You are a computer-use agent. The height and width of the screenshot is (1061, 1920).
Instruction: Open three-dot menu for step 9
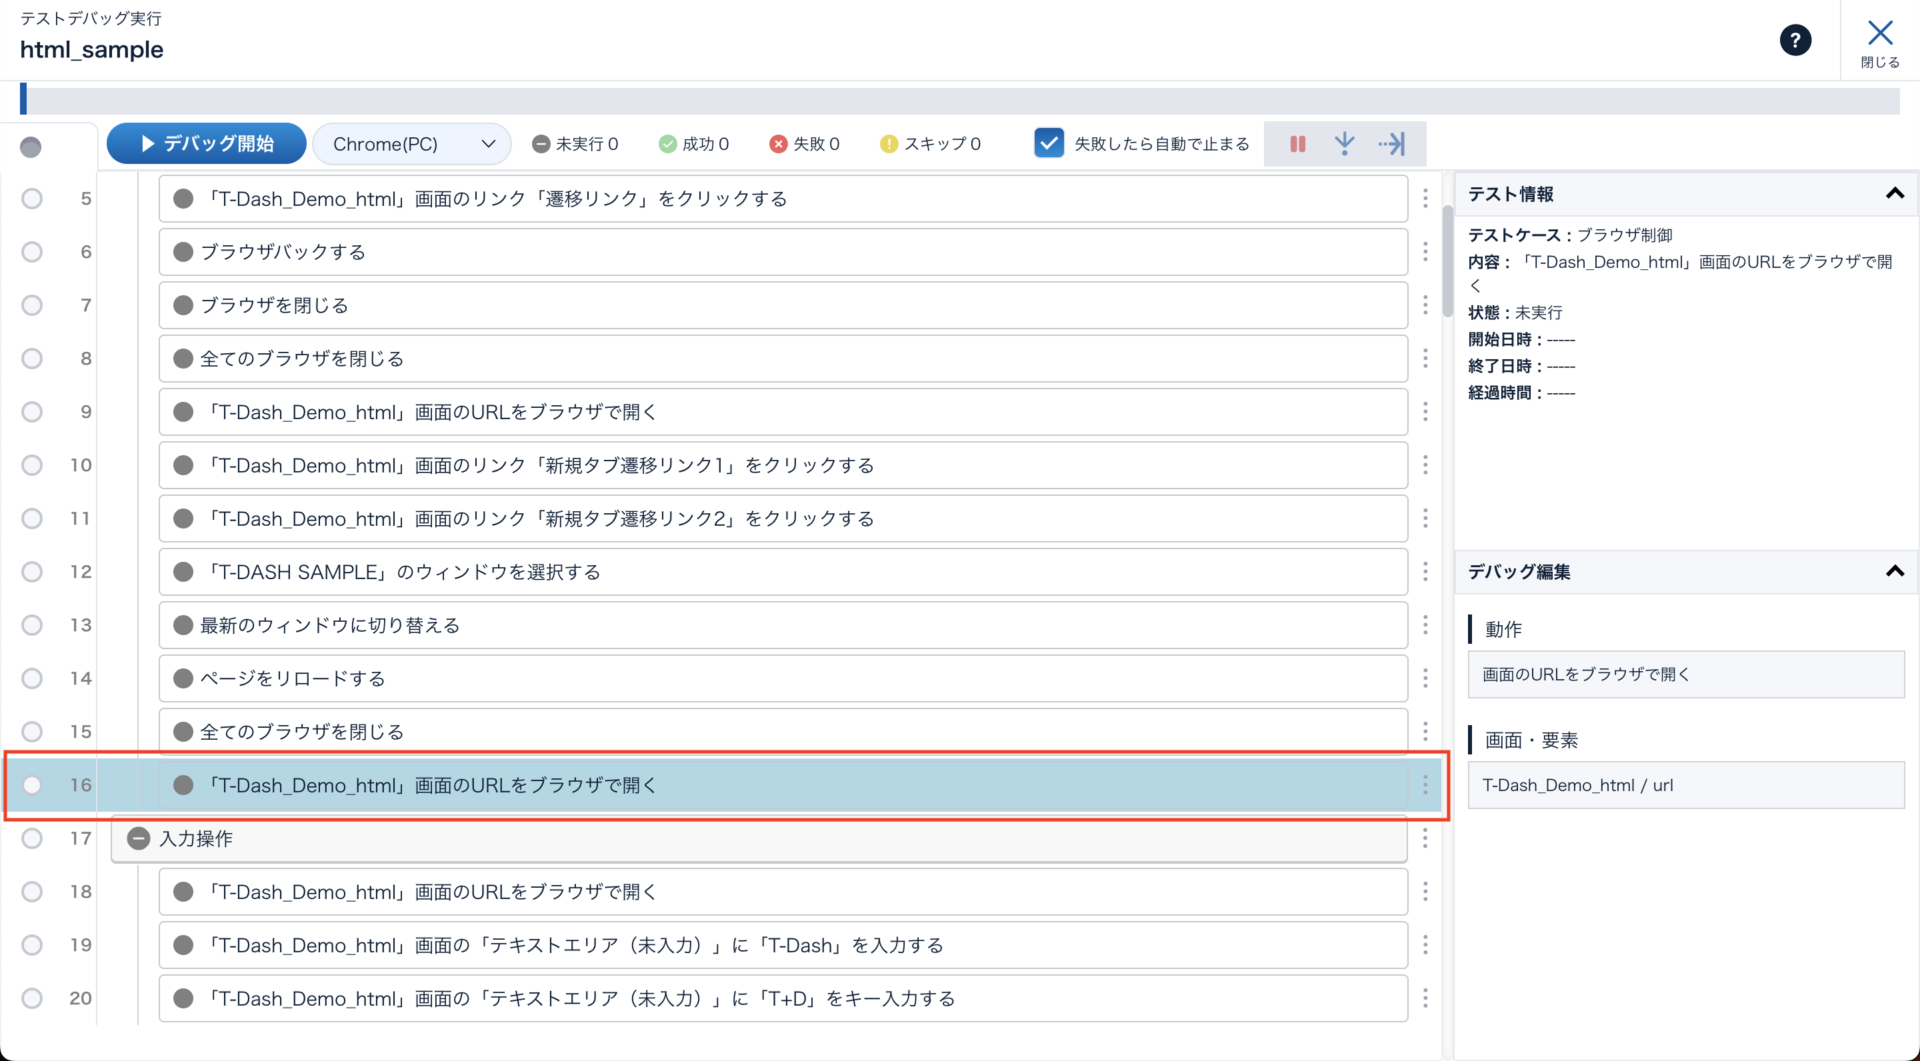coord(1425,412)
